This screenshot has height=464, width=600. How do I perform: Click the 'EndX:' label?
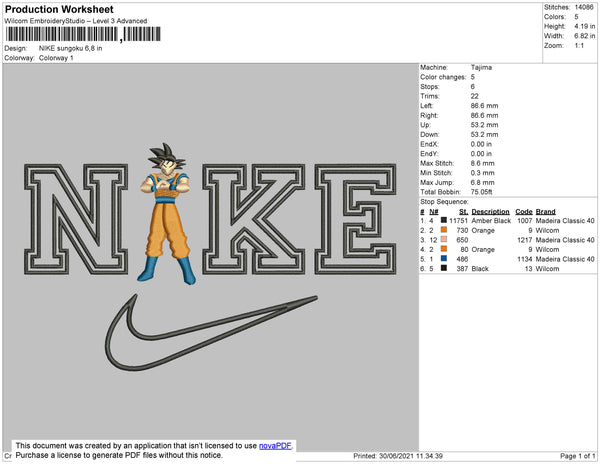coord(429,144)
